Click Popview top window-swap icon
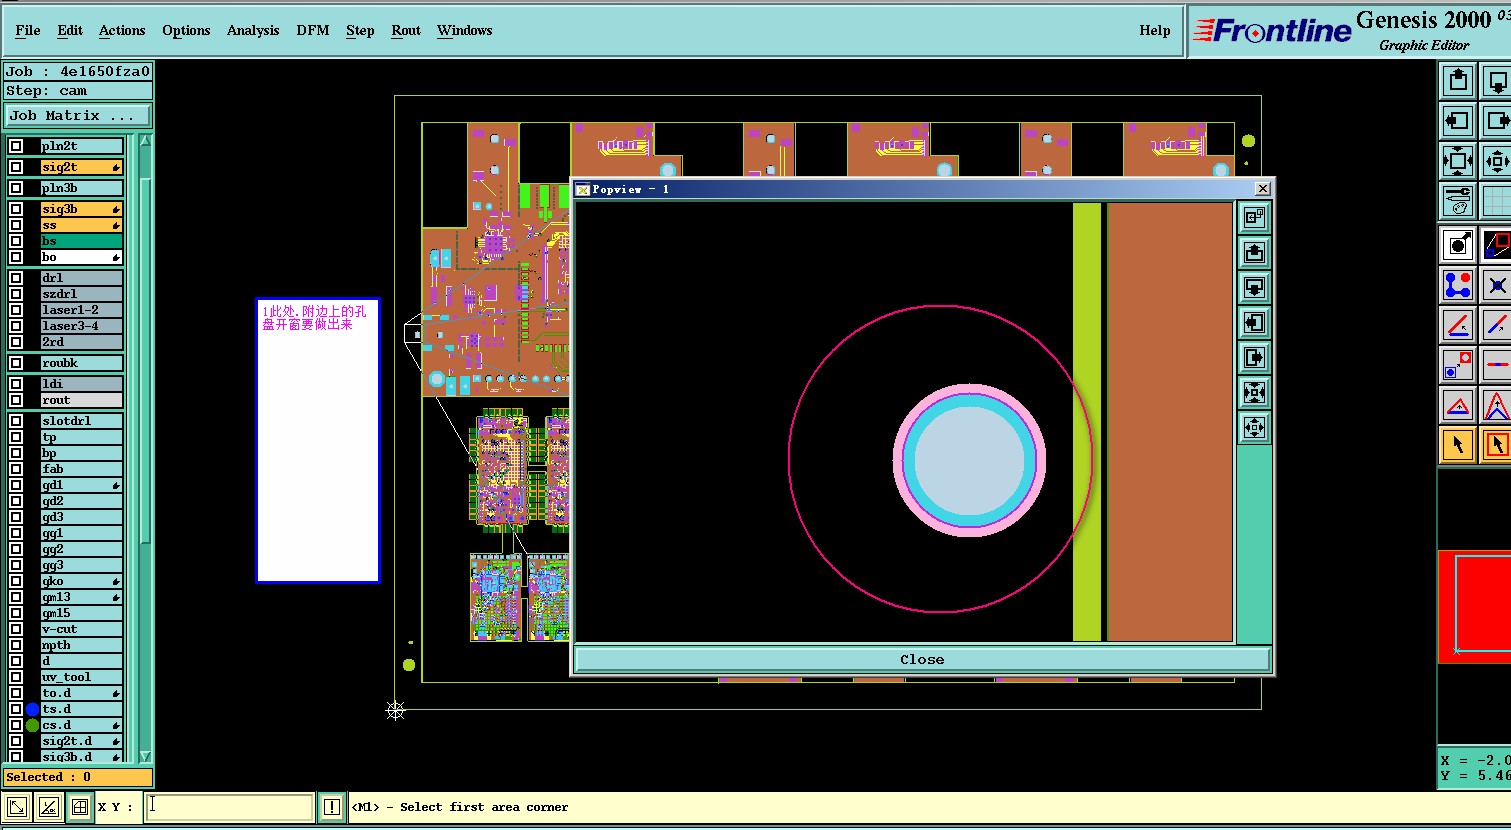This screenshot has width=1511, height=830. pyautogui.click(x=1254, y=217)
